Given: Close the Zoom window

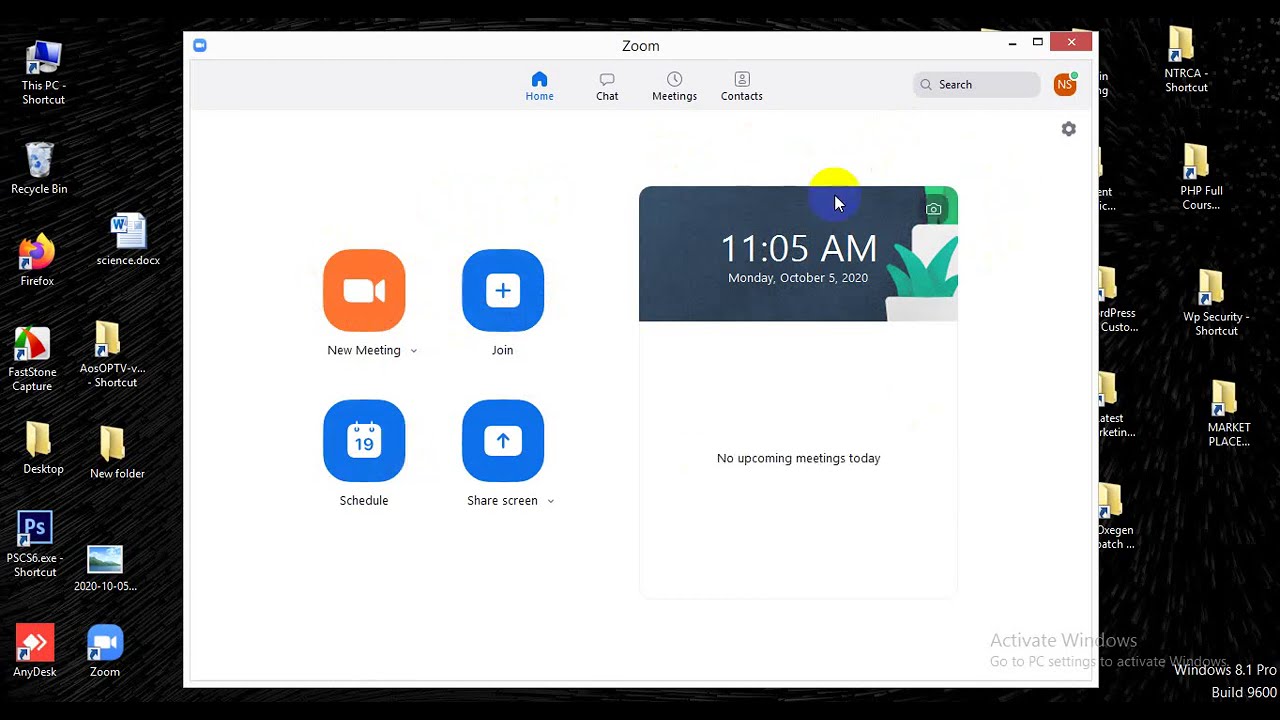Looking at the screenshot, I should [x=1071, y=42].
